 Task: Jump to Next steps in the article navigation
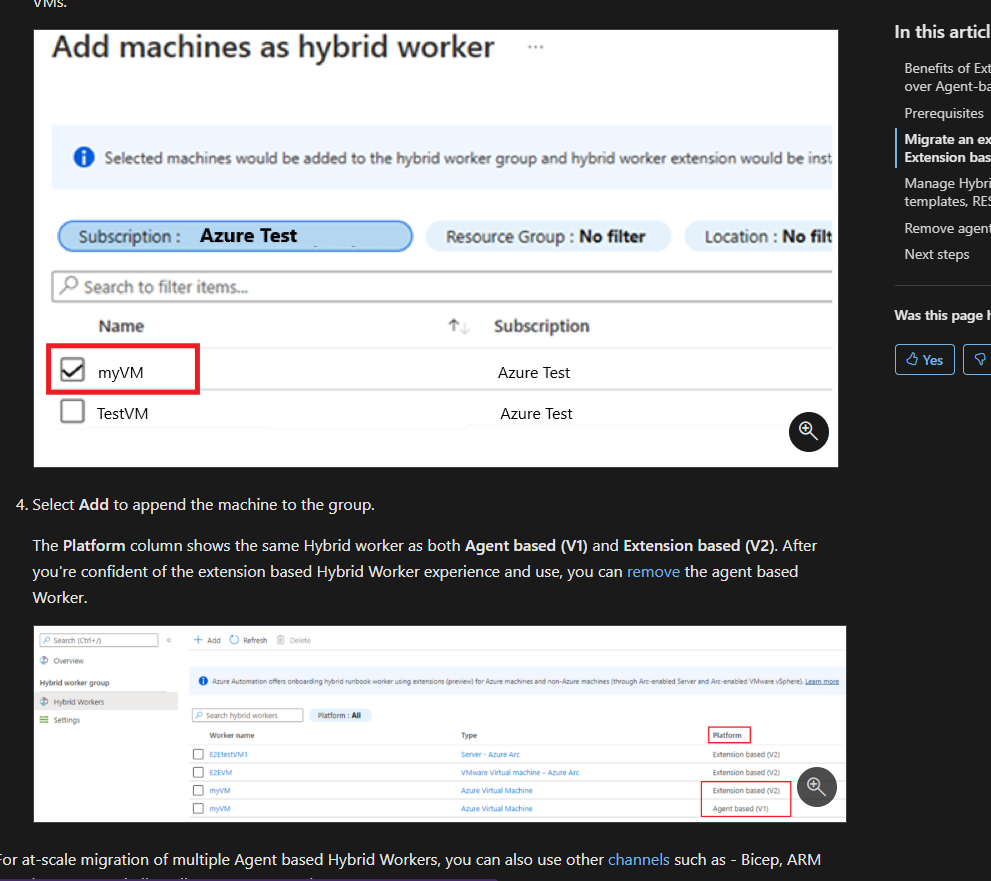click(937, 254)
